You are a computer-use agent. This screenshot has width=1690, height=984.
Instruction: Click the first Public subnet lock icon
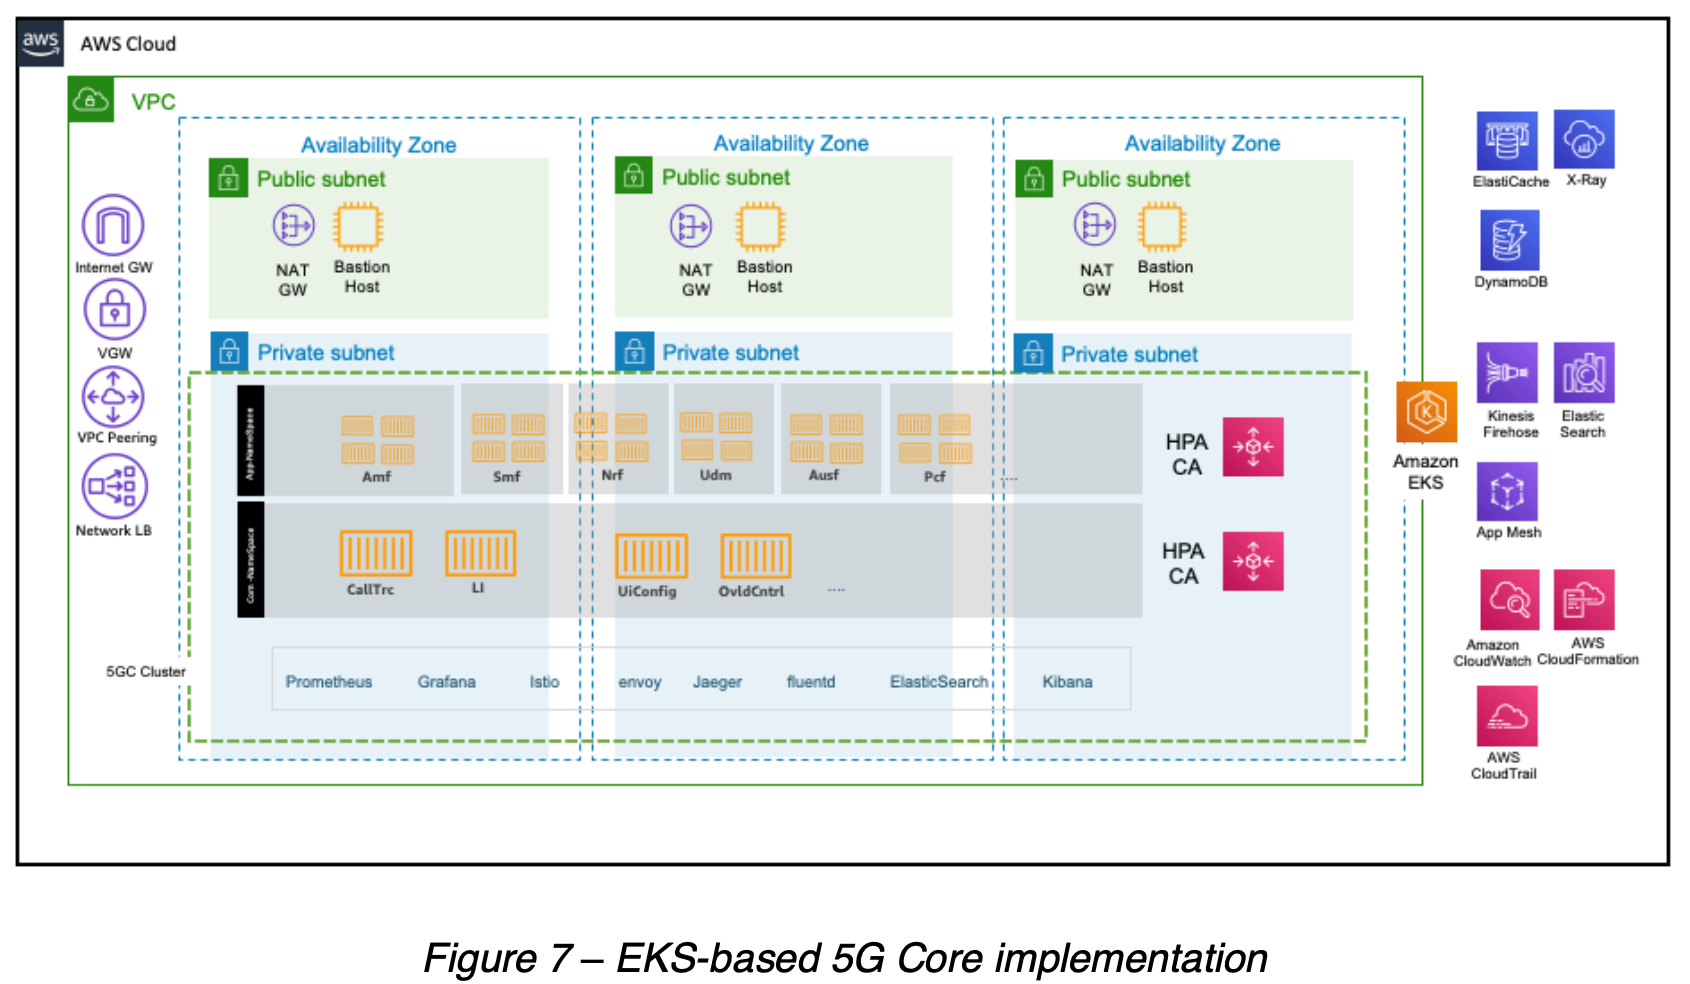tap(228, 178)
